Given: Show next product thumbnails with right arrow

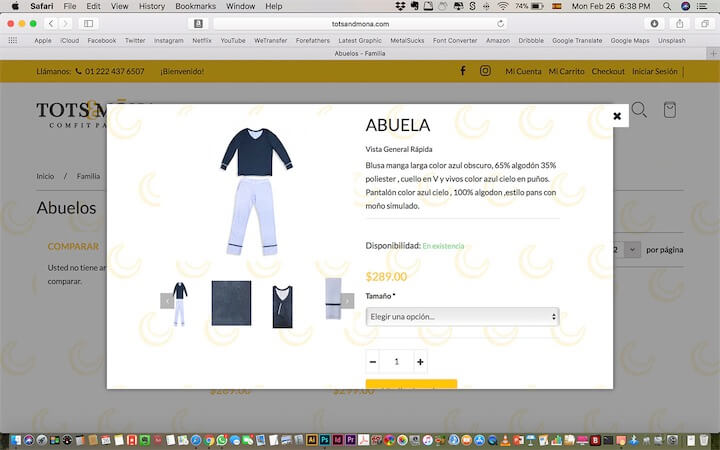Looking at the screenshot, I should click(x=347, y=300).
